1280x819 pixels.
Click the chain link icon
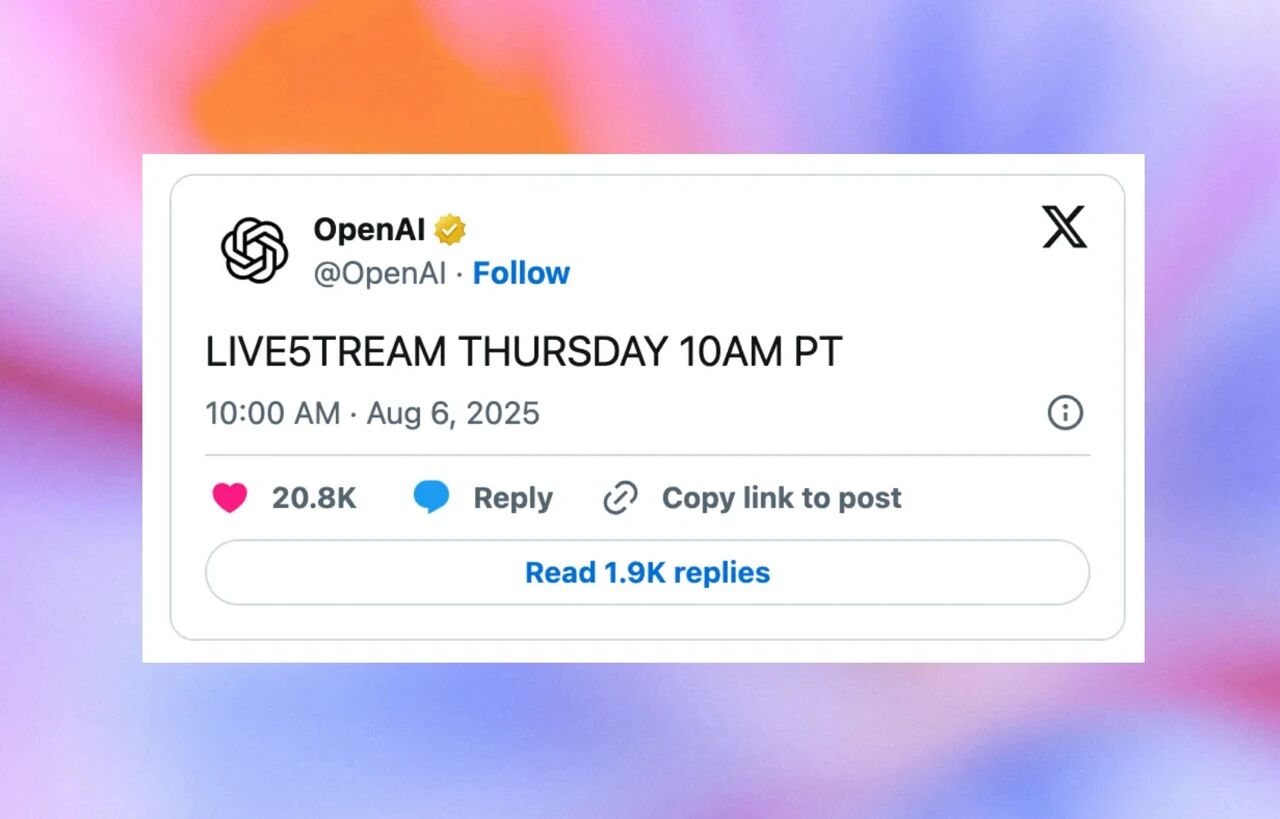(x=621, y=498)
